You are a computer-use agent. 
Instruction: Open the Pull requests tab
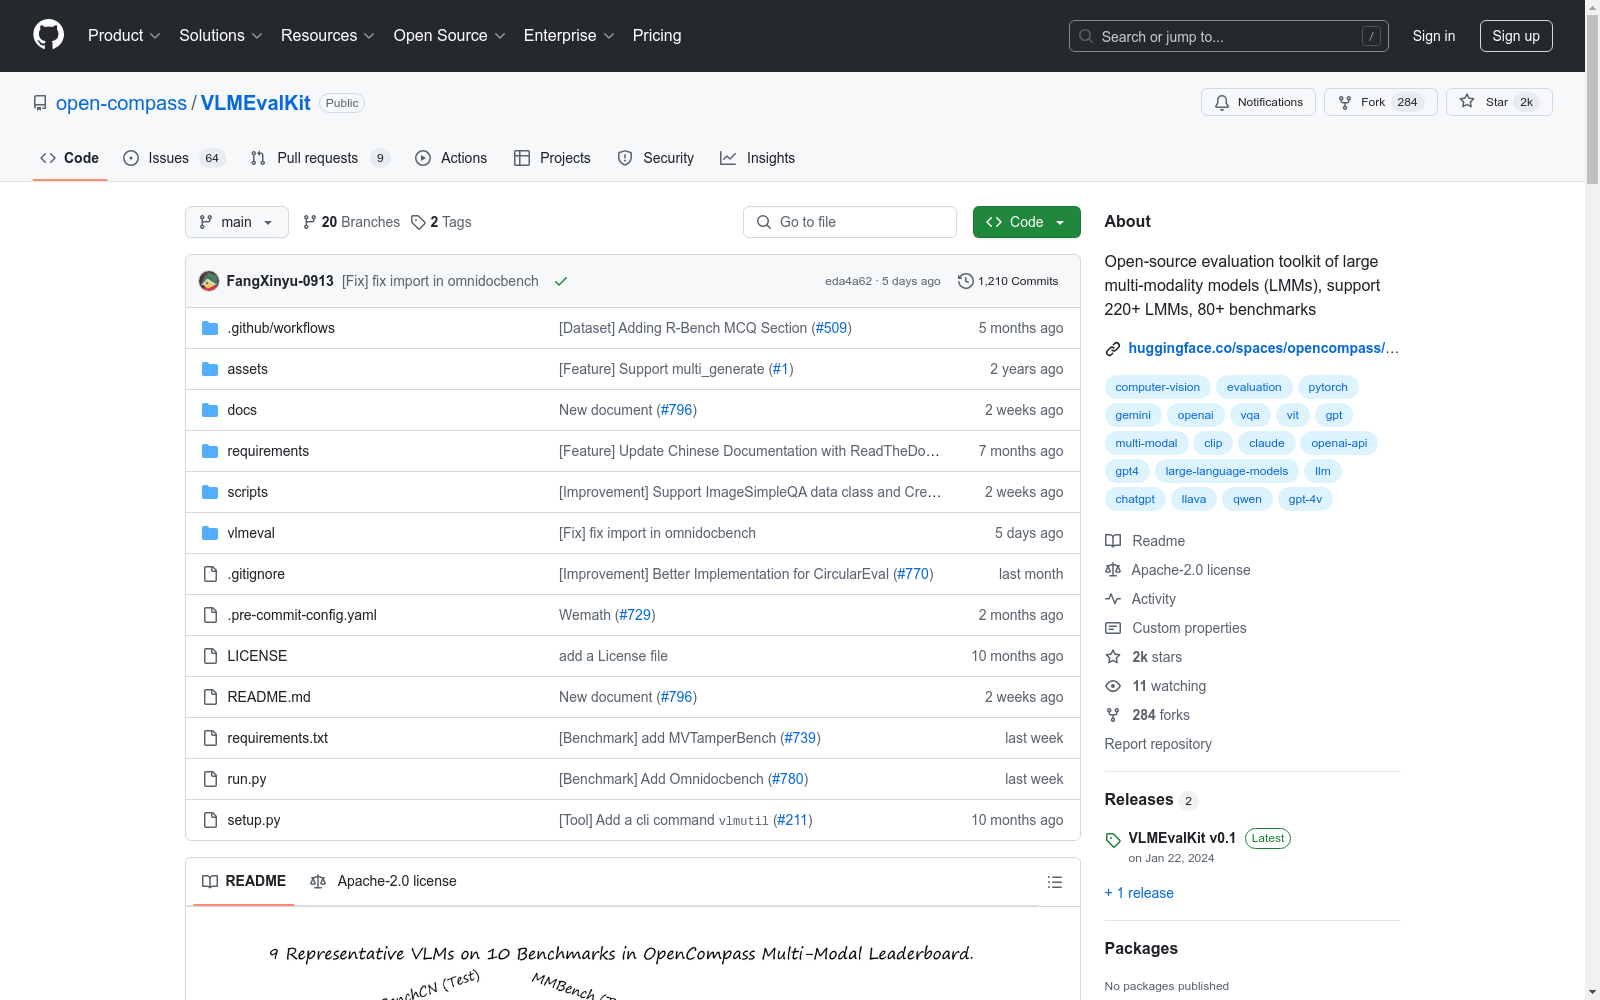click(317, 158)
